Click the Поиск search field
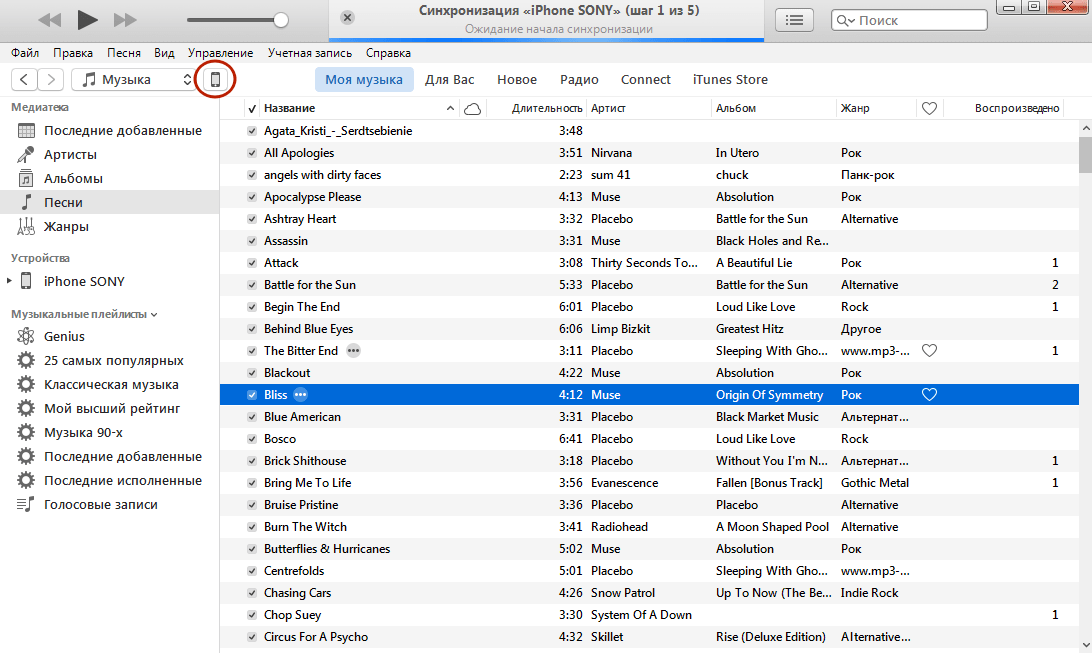 (909, 20)
